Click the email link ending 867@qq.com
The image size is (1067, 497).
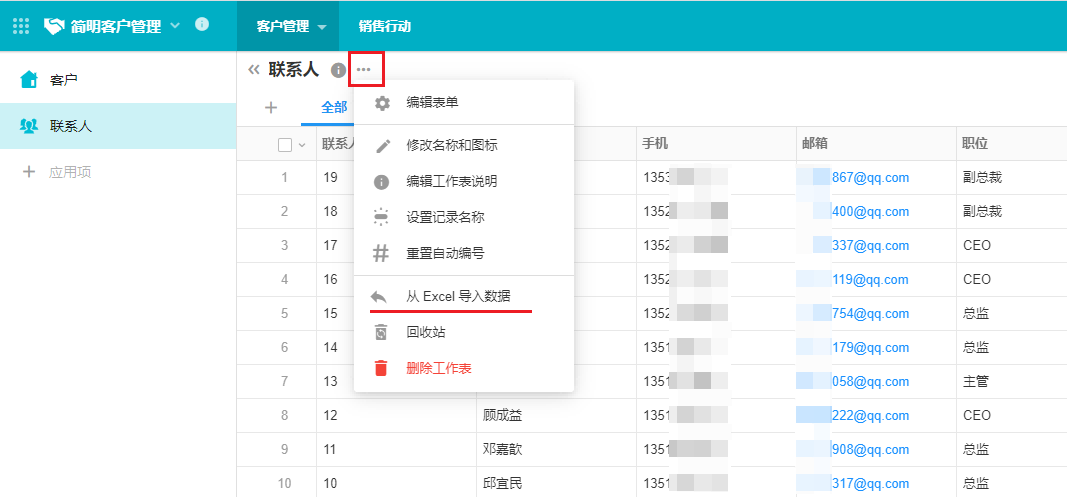coord(870,177)
